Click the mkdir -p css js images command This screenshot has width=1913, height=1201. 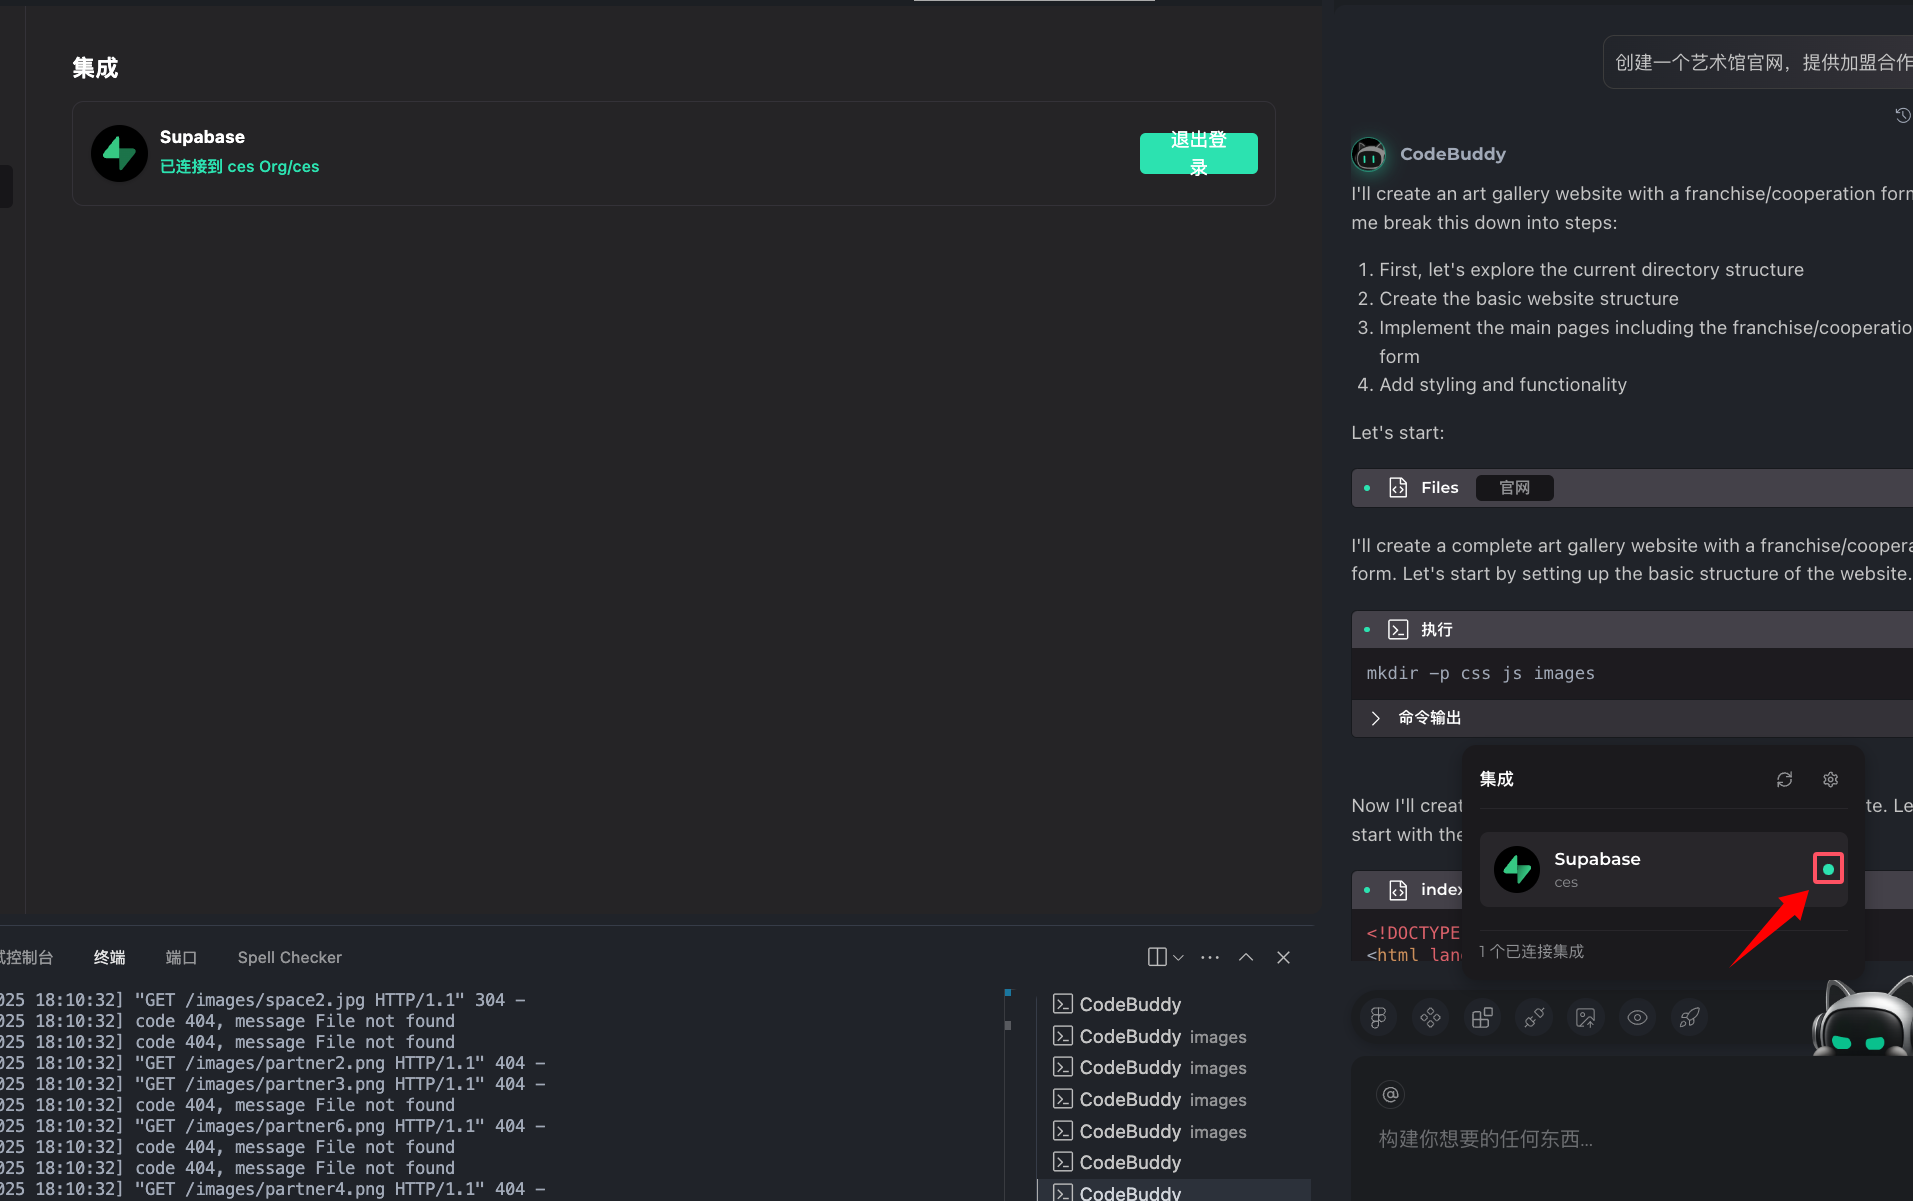coord(1480,673)
